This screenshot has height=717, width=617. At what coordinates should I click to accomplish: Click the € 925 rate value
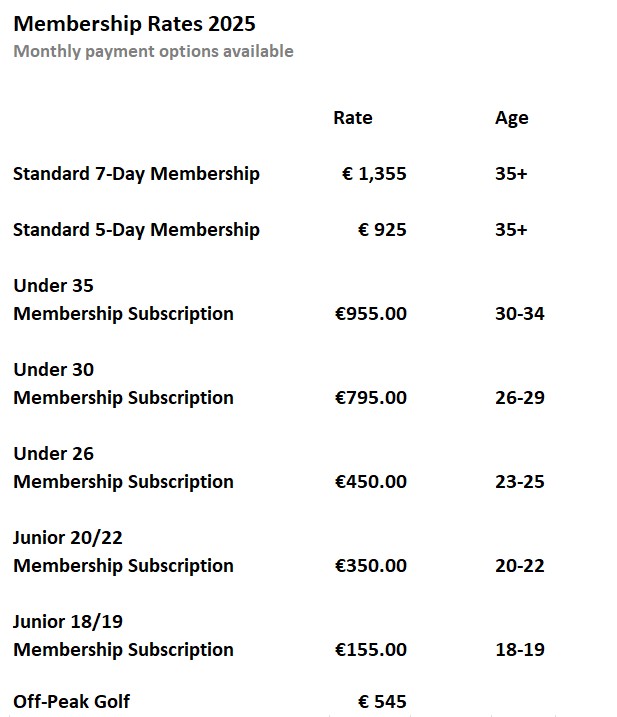click(382, 230)
